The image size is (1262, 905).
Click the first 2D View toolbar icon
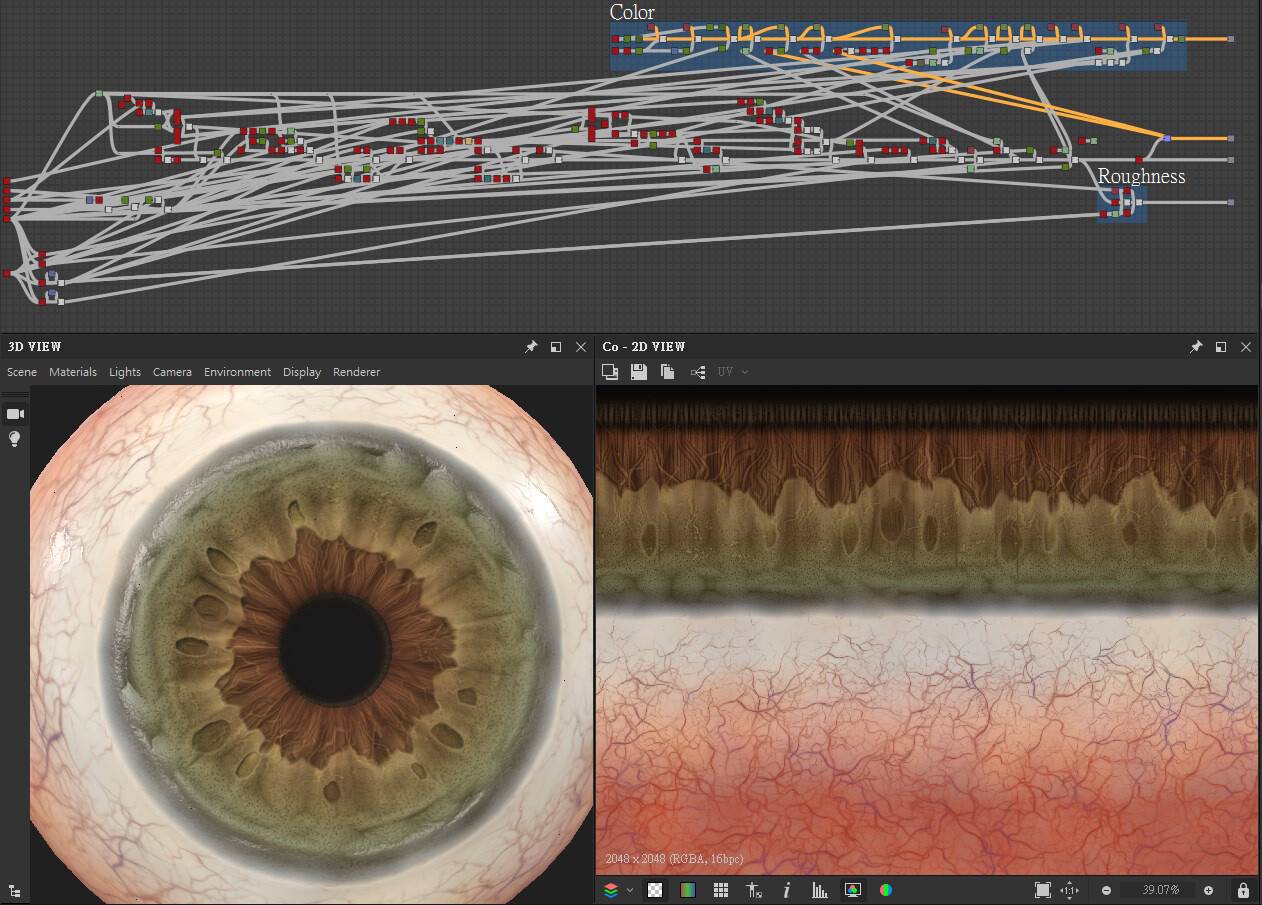(610, 372)
